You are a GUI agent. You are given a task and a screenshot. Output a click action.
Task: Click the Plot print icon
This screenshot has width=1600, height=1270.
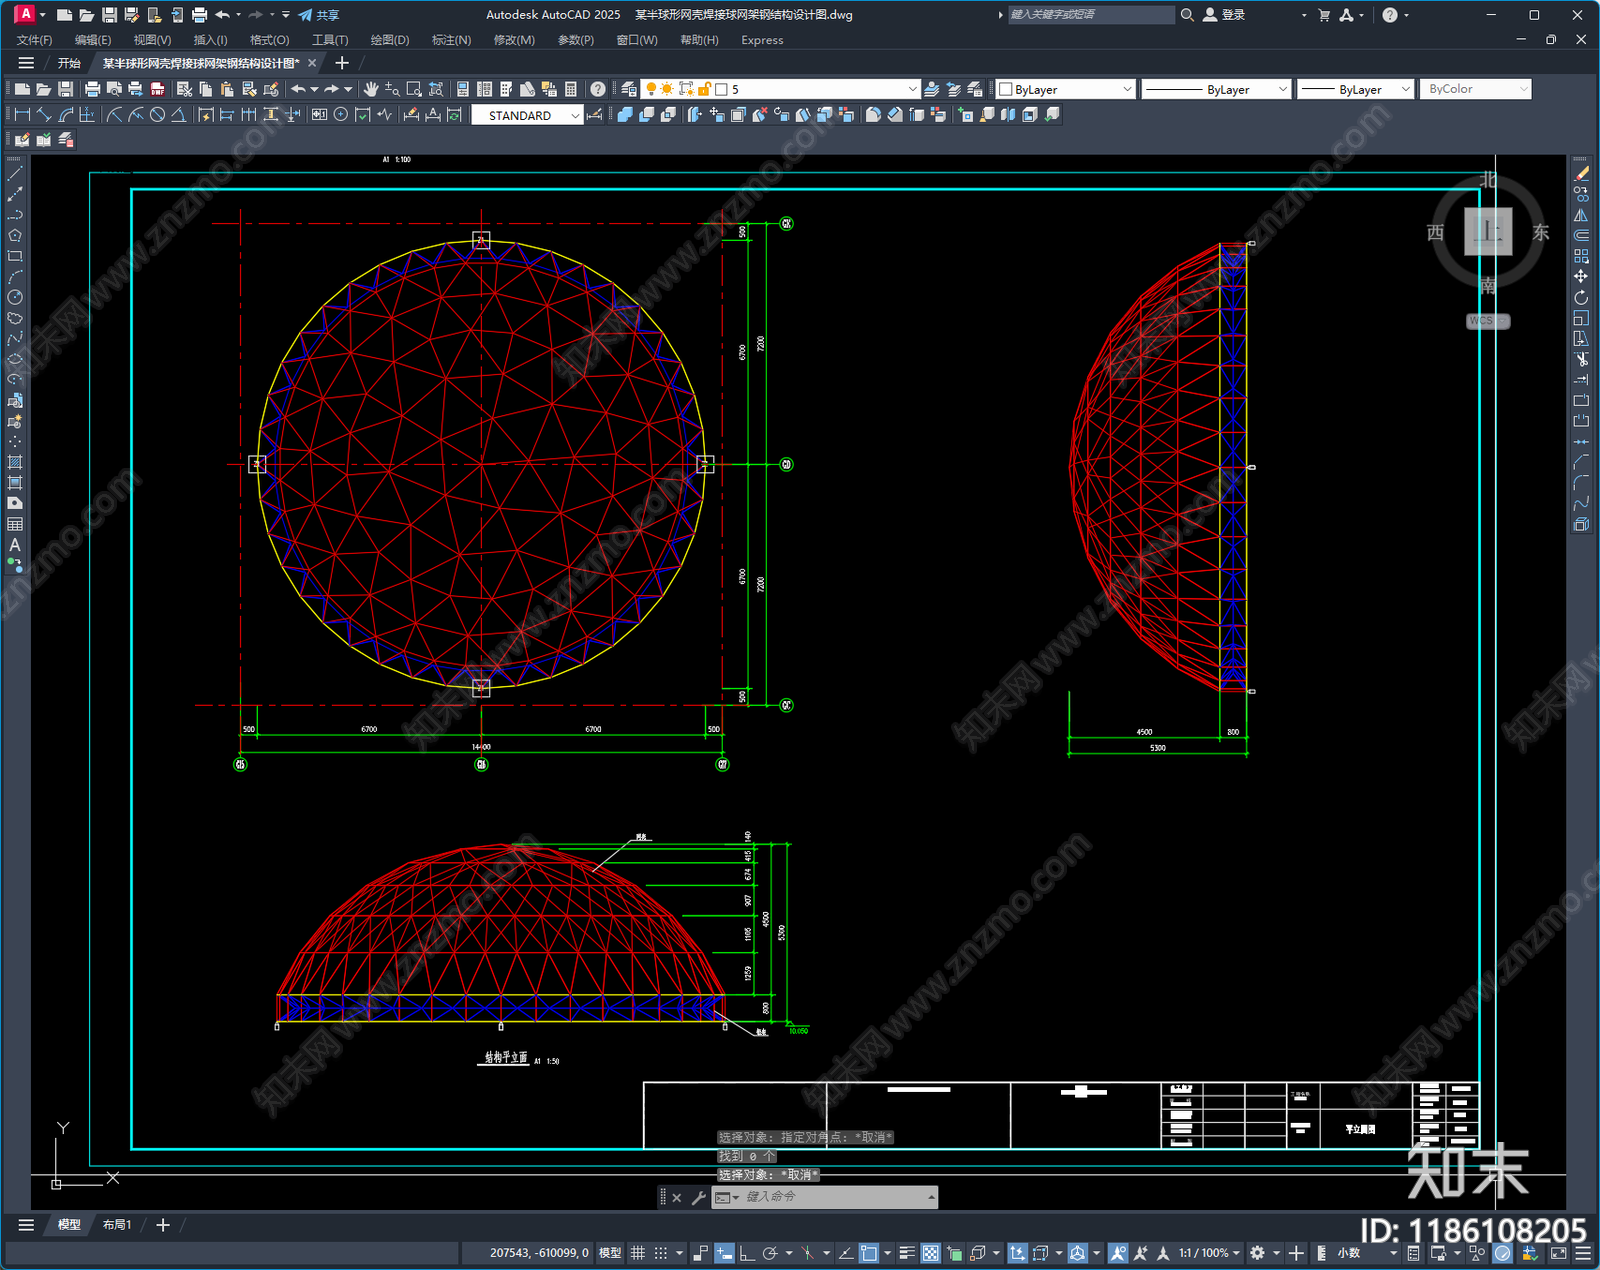pos(92,89)
